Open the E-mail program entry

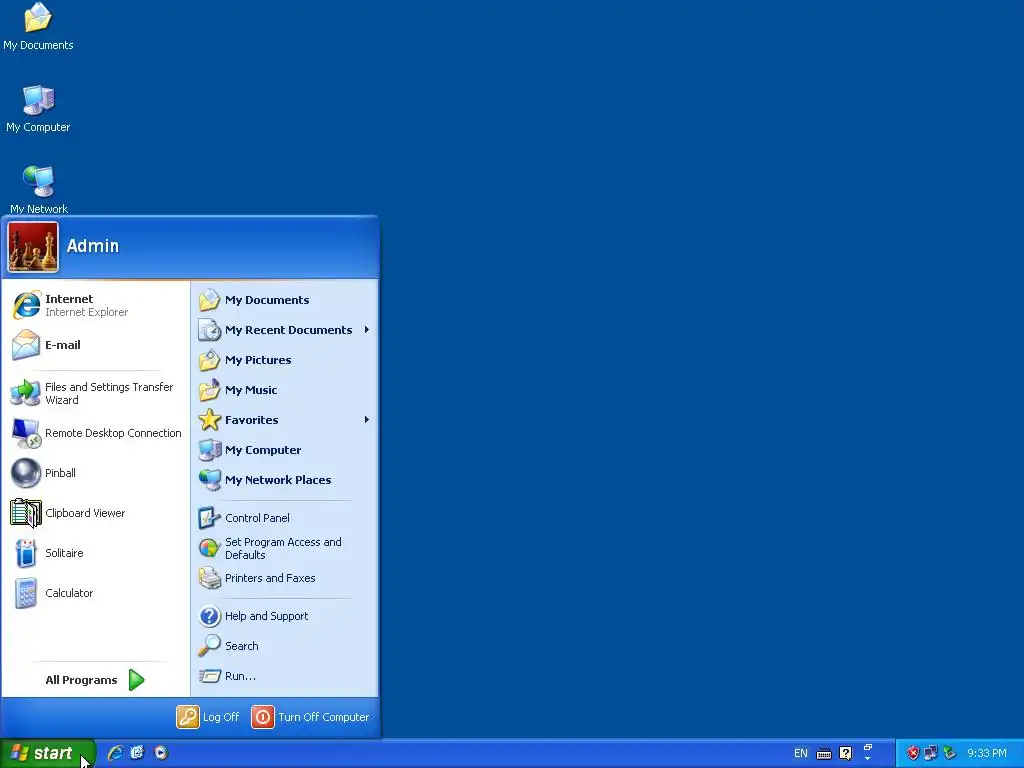point(95,345)
